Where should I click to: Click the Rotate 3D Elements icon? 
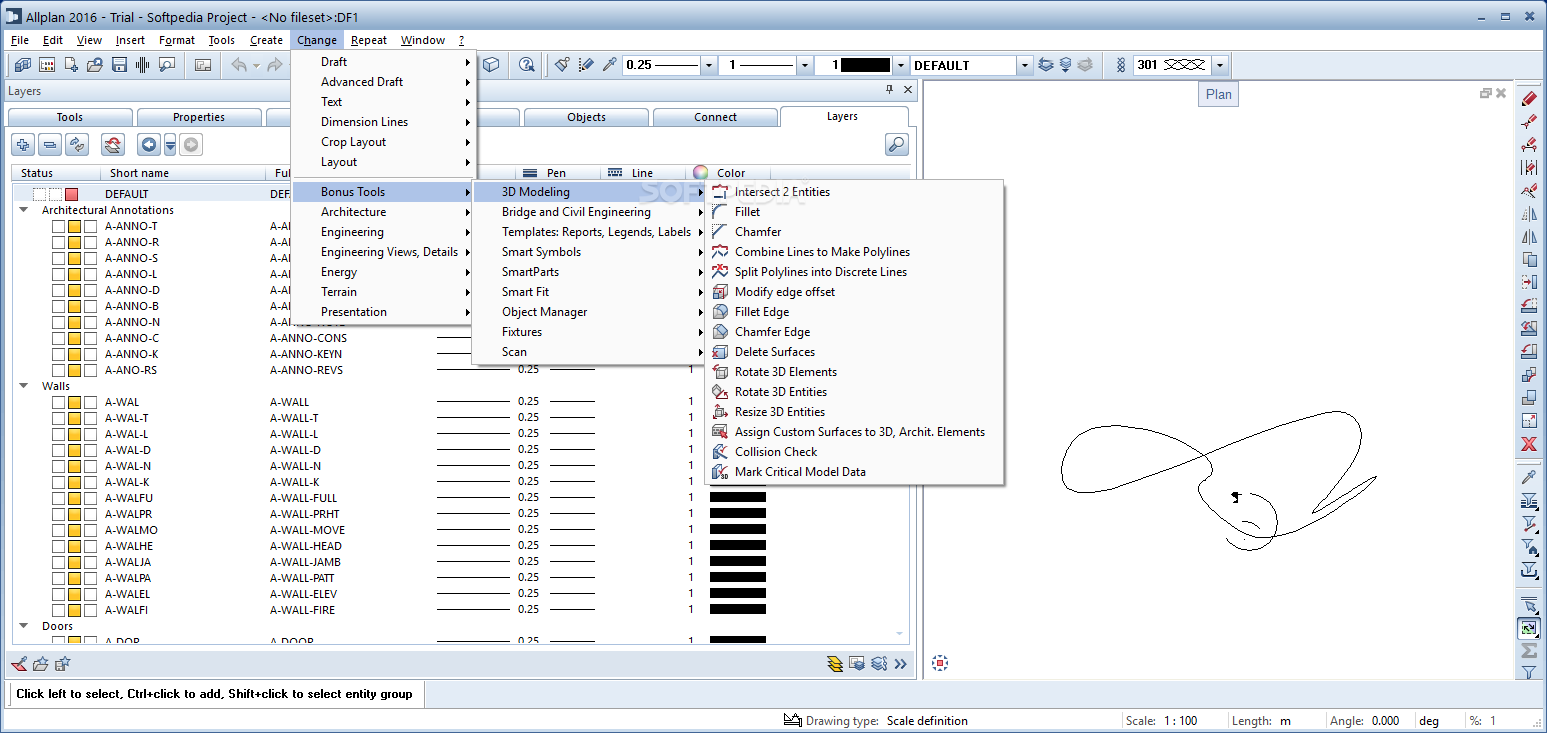(719, 372)
